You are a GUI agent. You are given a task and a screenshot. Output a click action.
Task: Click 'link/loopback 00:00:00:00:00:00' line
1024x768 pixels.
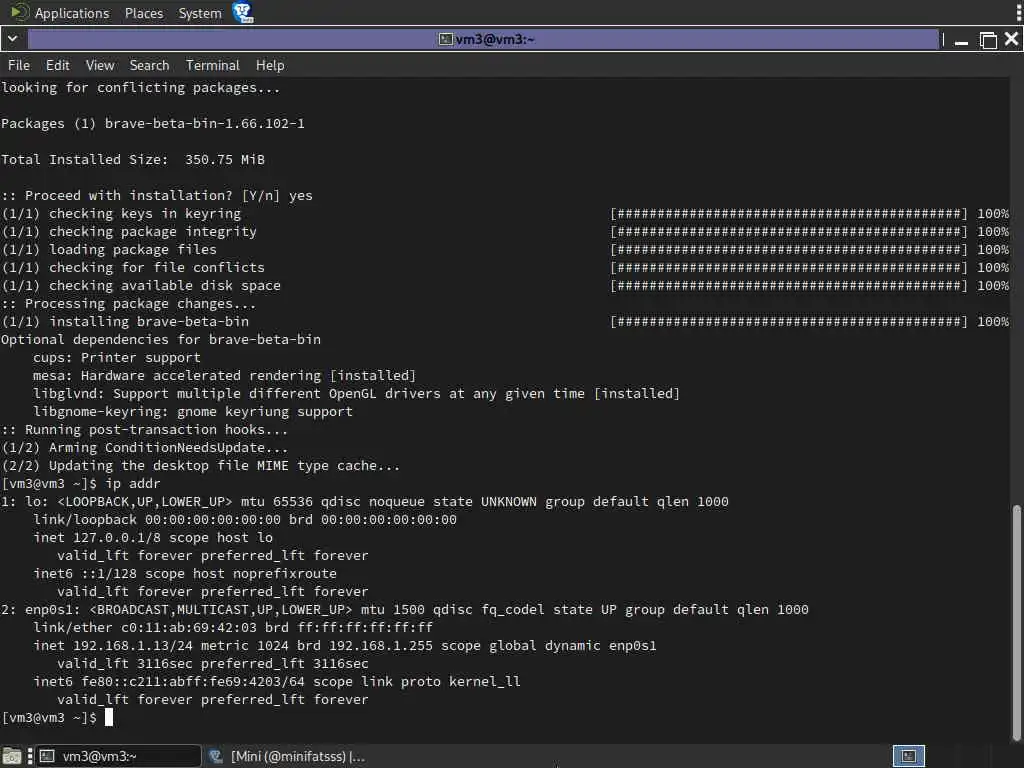(245, 519)
